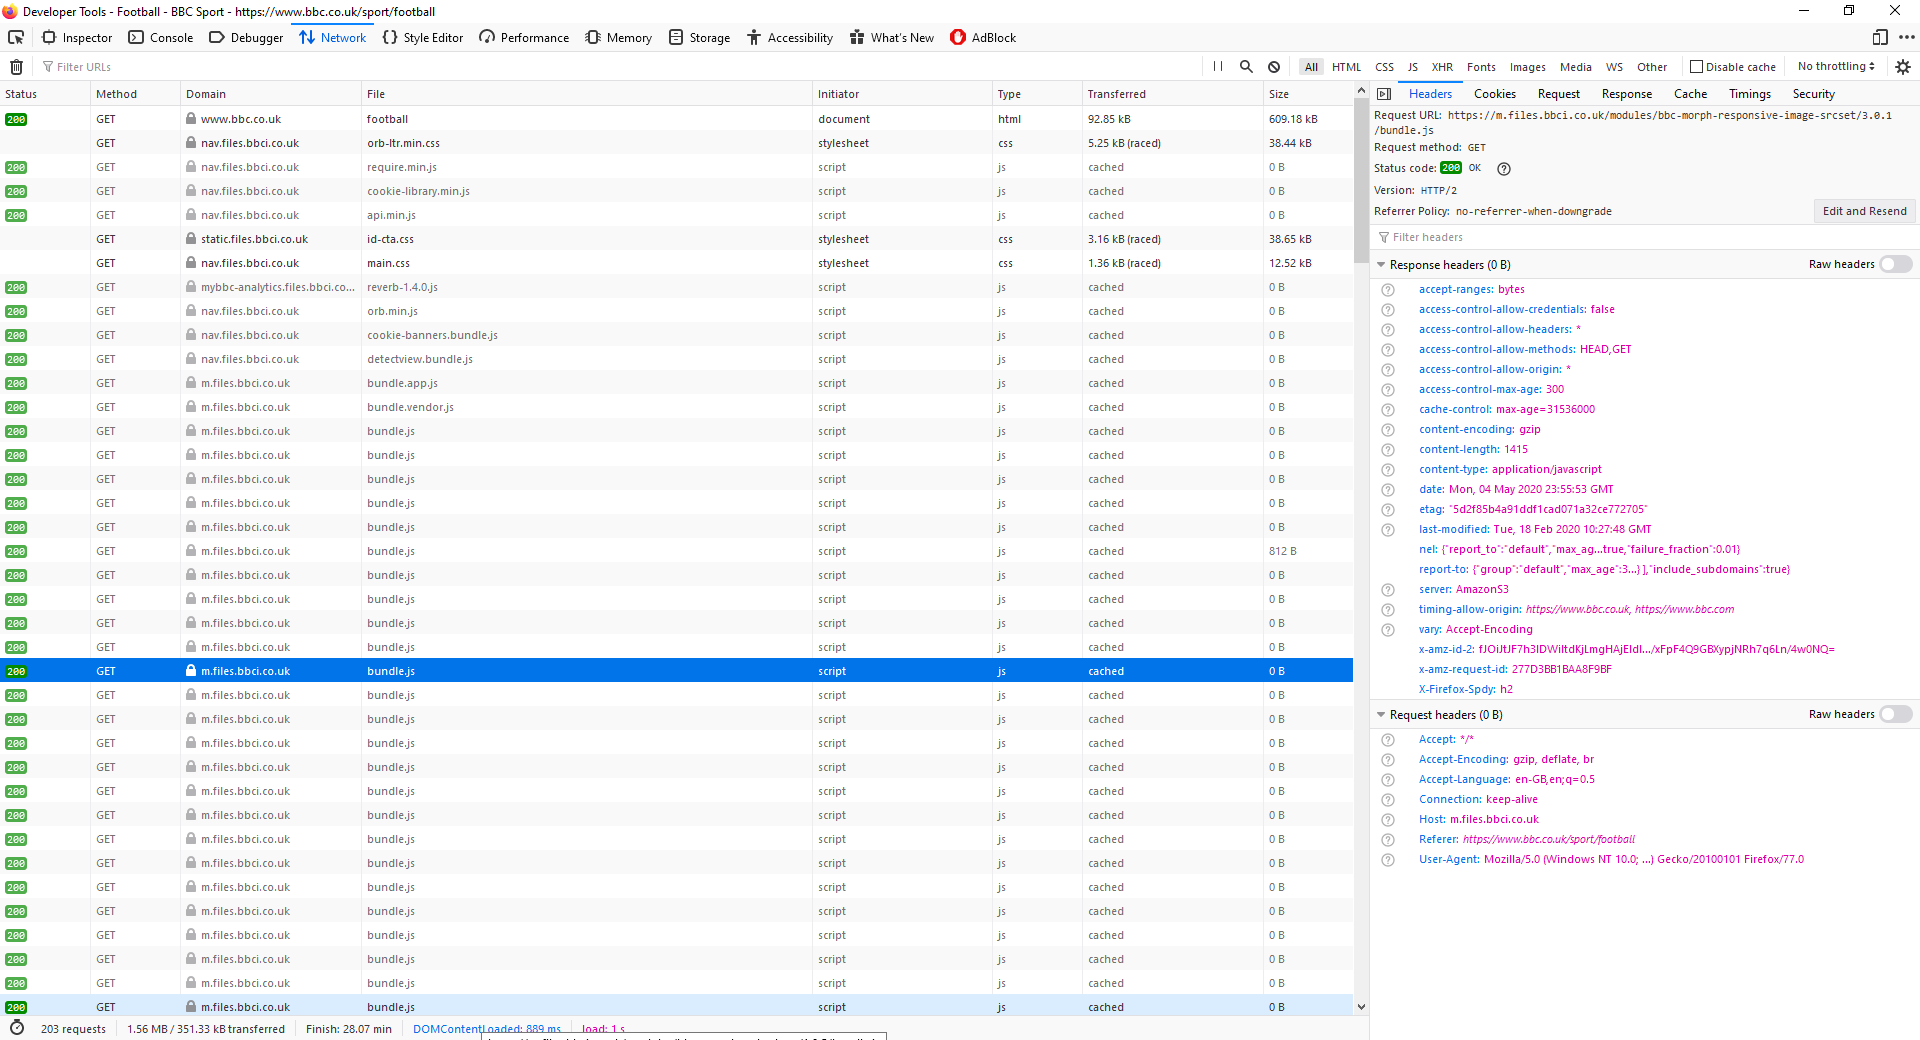1920x1040 pixels.
Task: Switch to the Console panel
Action: coord(160,38)
